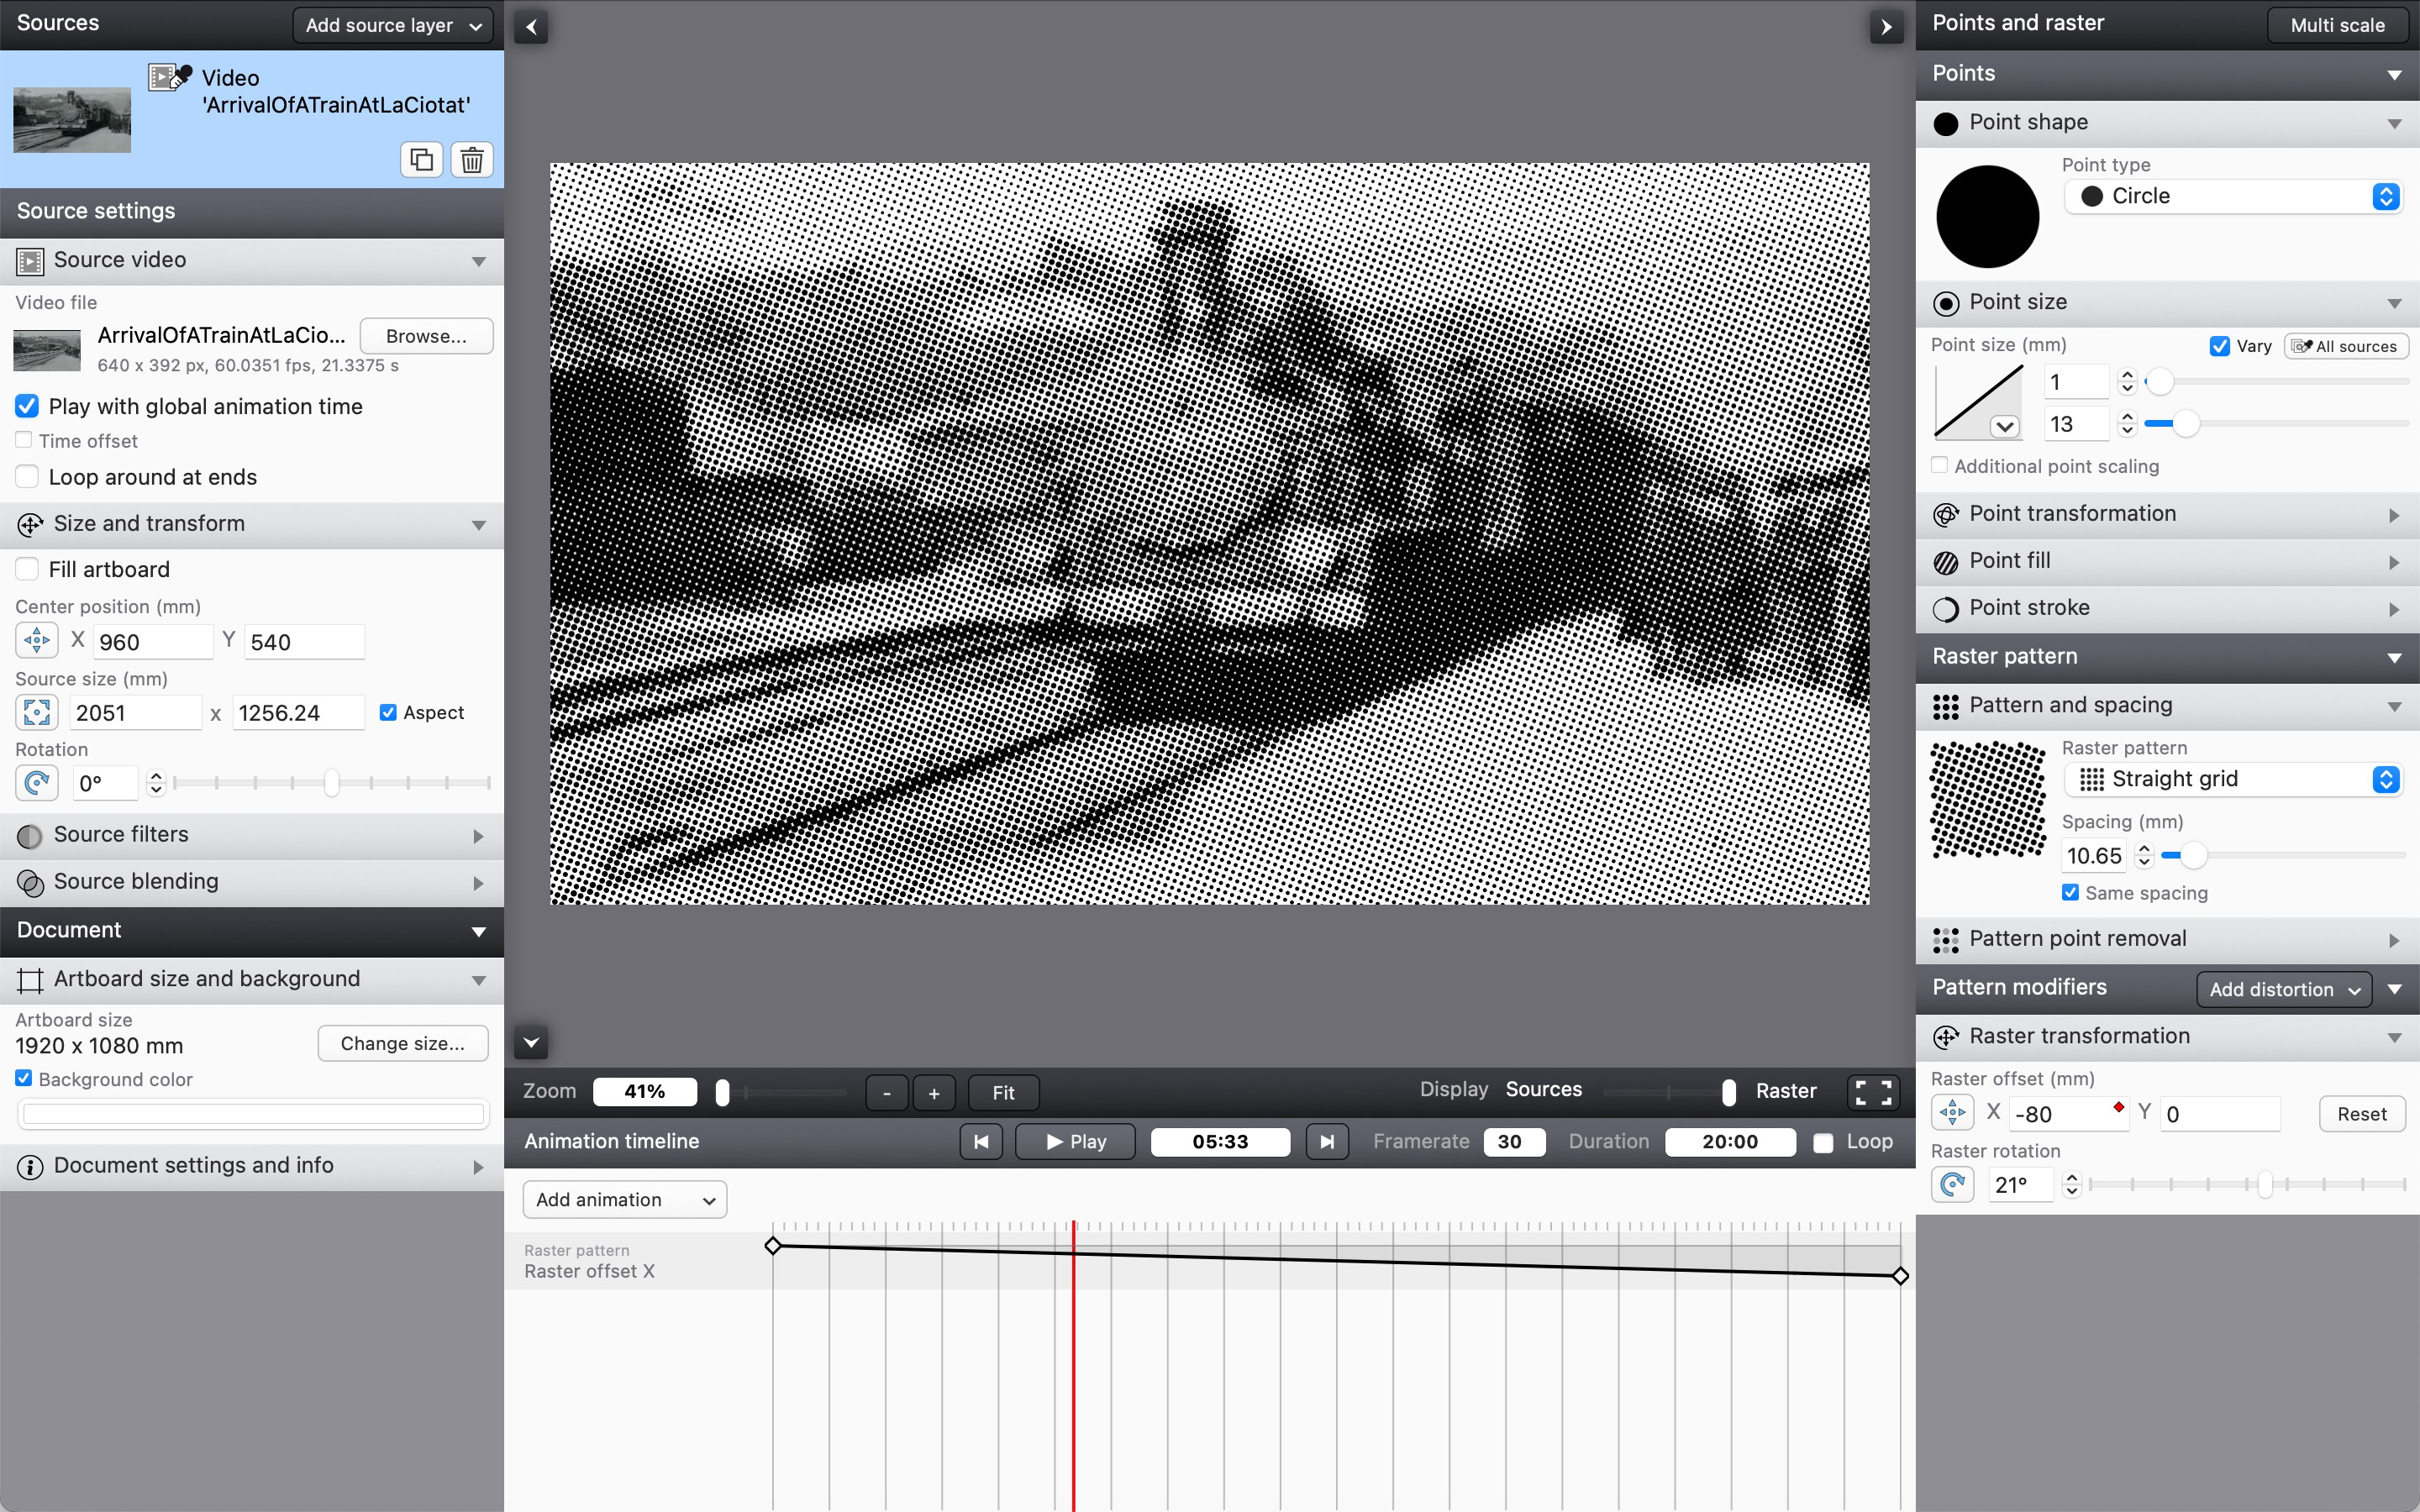This screenshot has height=1512, width=2420.
Task: Click the large circle point shape preview
Action: point(1987,216)
